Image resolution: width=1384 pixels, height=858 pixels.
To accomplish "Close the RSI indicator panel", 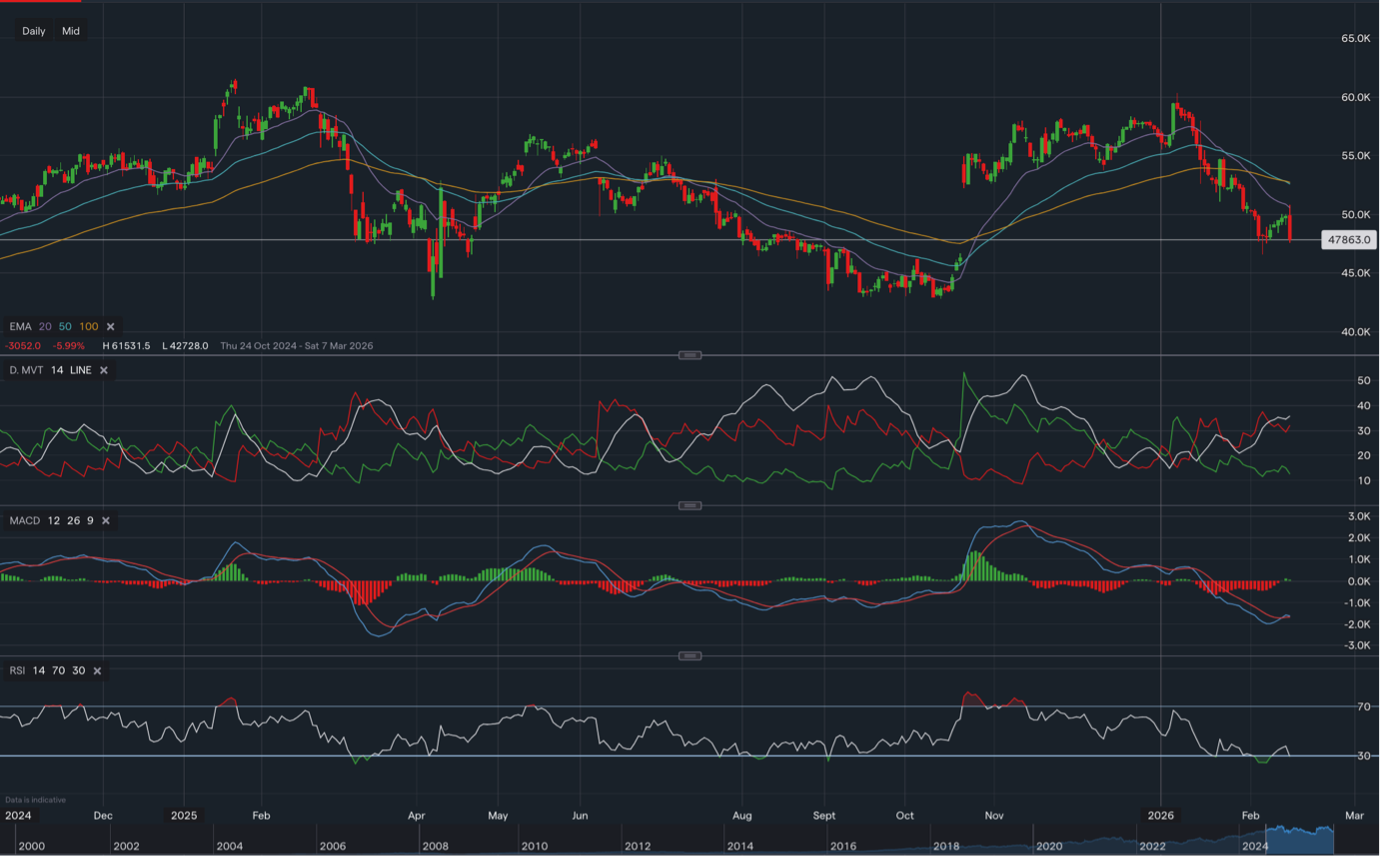I will click(97, 670).
